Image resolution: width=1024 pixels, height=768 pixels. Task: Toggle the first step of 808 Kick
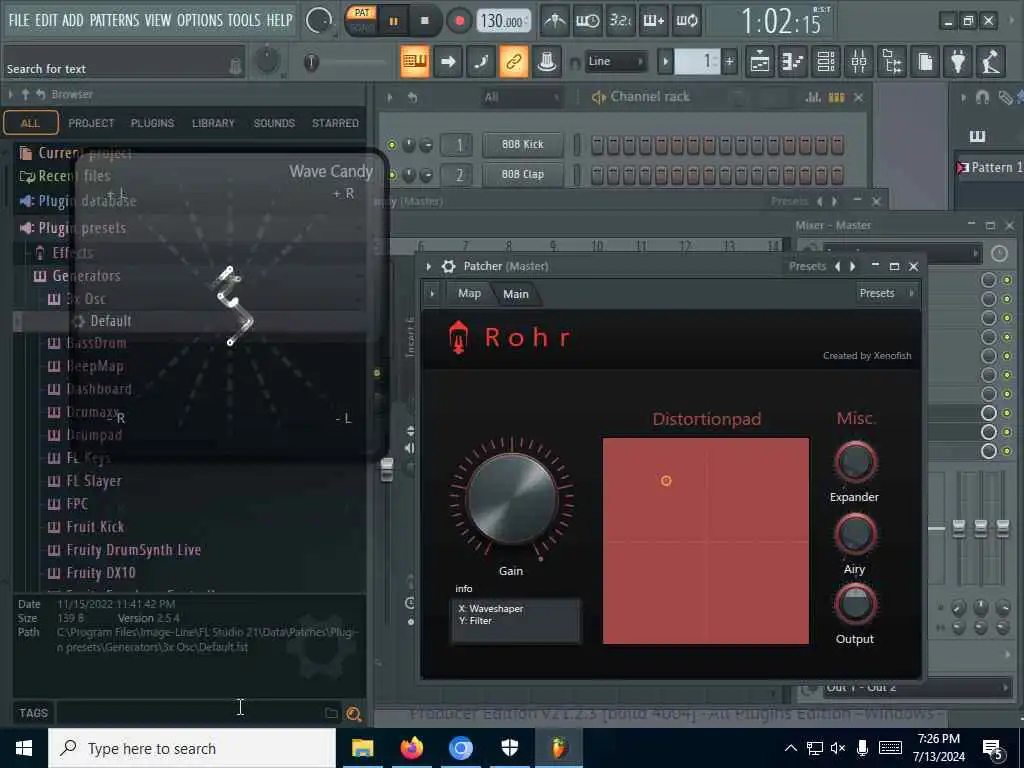pos(597,145)
